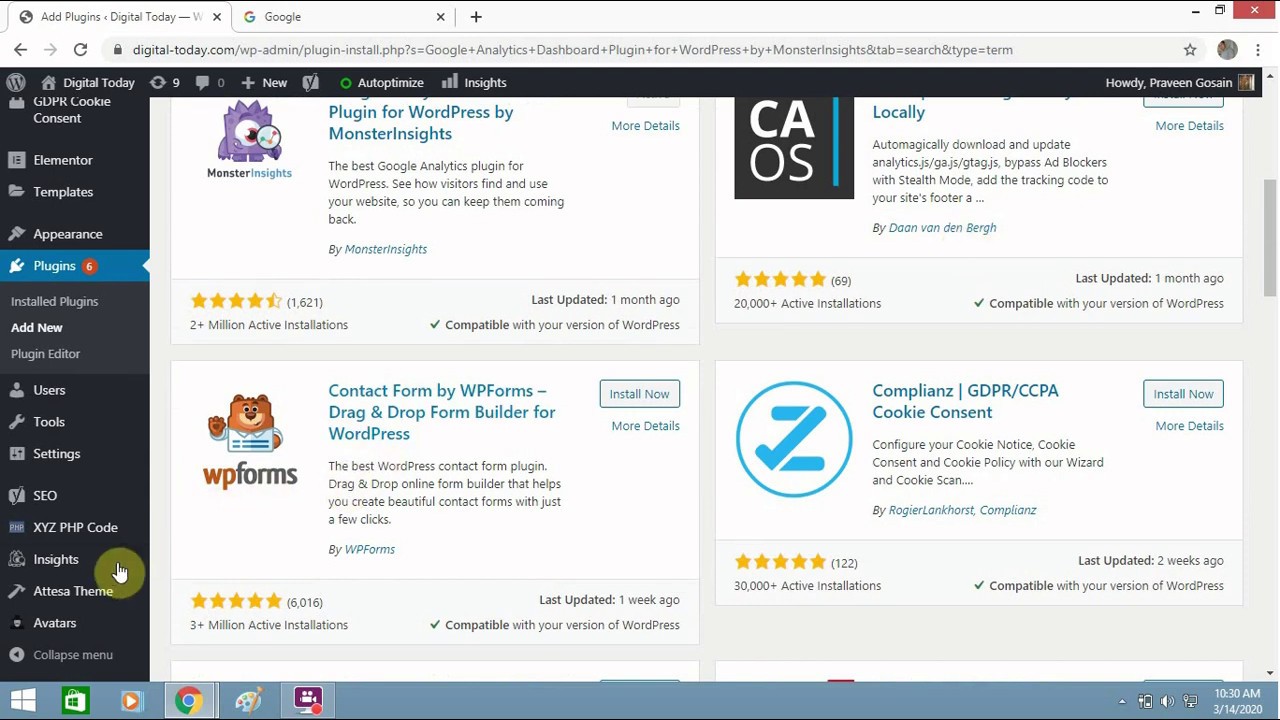Bookmark this page with star icon
The width and height of the screenshot is (1280, 720).
click(1190, 49)
